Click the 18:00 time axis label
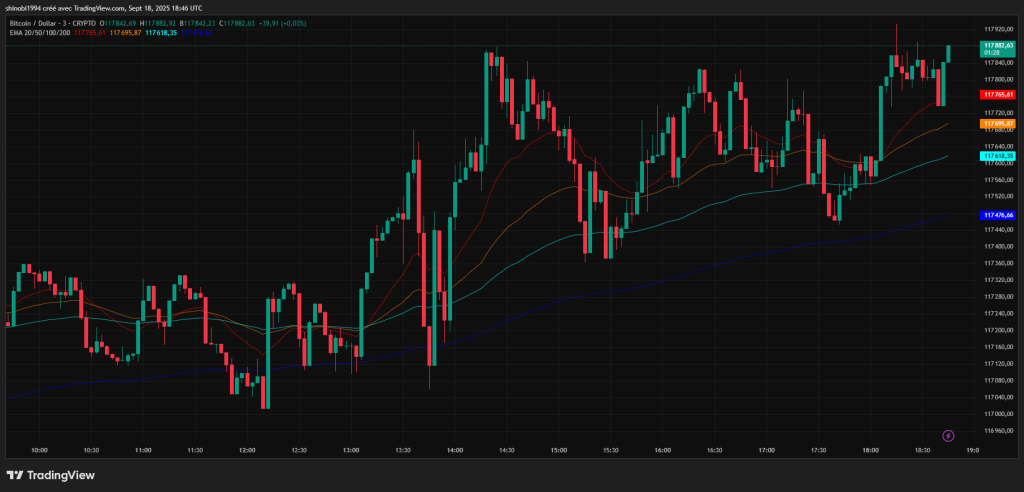This screenshot has height=492, width=1024. tap(871, 451)
